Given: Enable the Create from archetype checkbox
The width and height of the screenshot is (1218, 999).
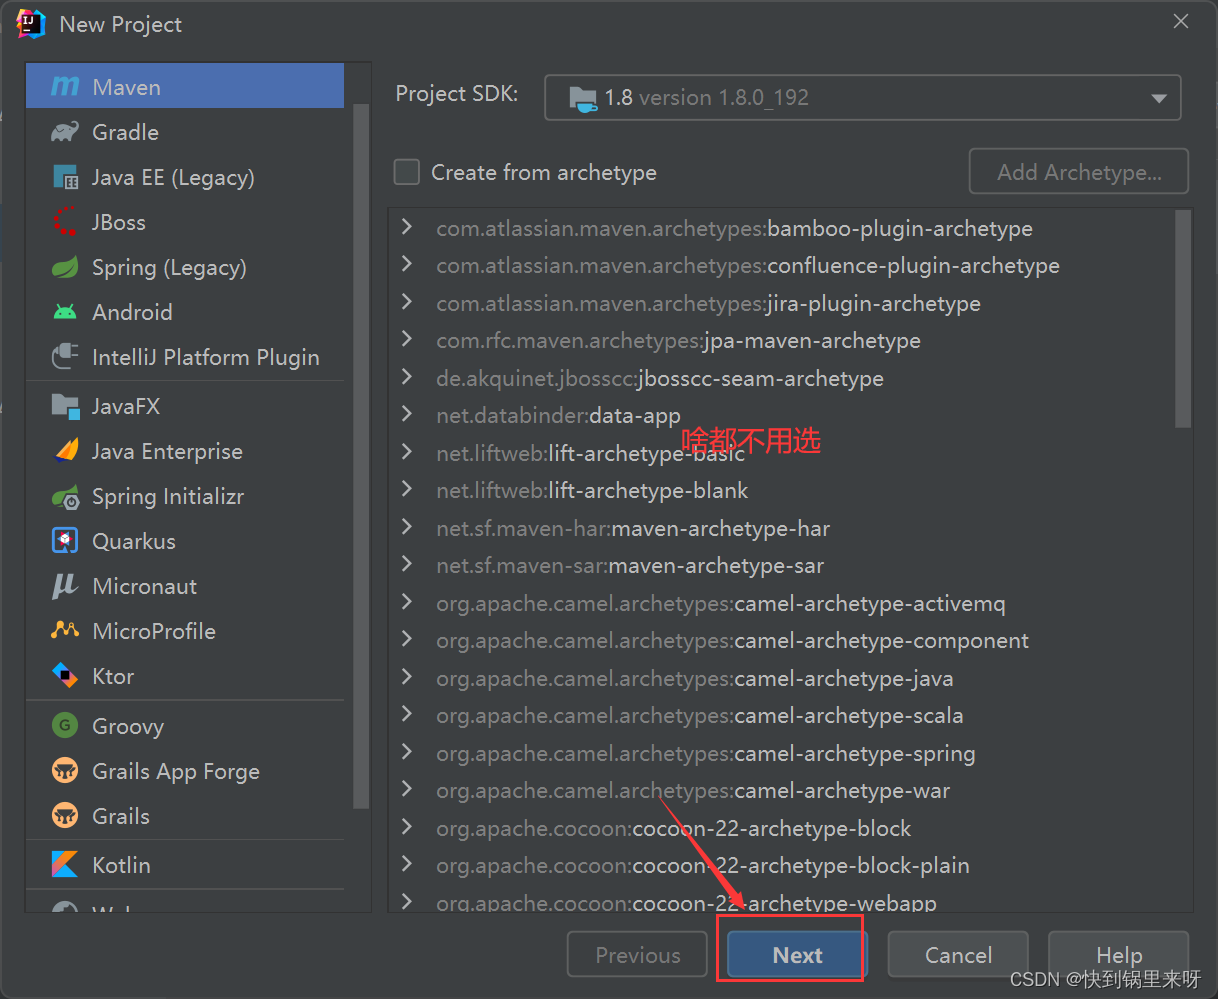Looking at the screenshot, I should pos(407,172).
